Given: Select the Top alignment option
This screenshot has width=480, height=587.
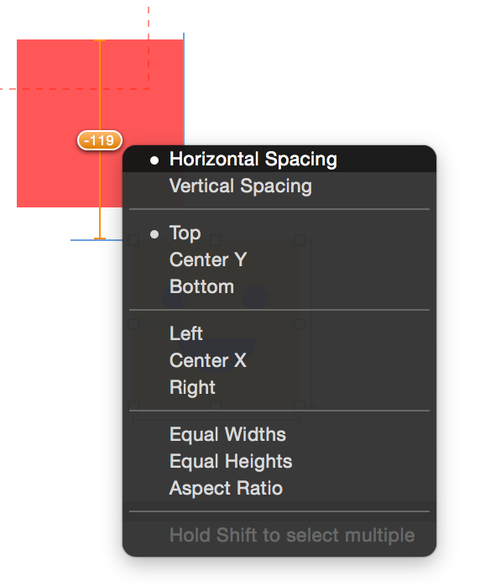Looking at the screenshot, I should pyautogui.click(x=279, y=233).
